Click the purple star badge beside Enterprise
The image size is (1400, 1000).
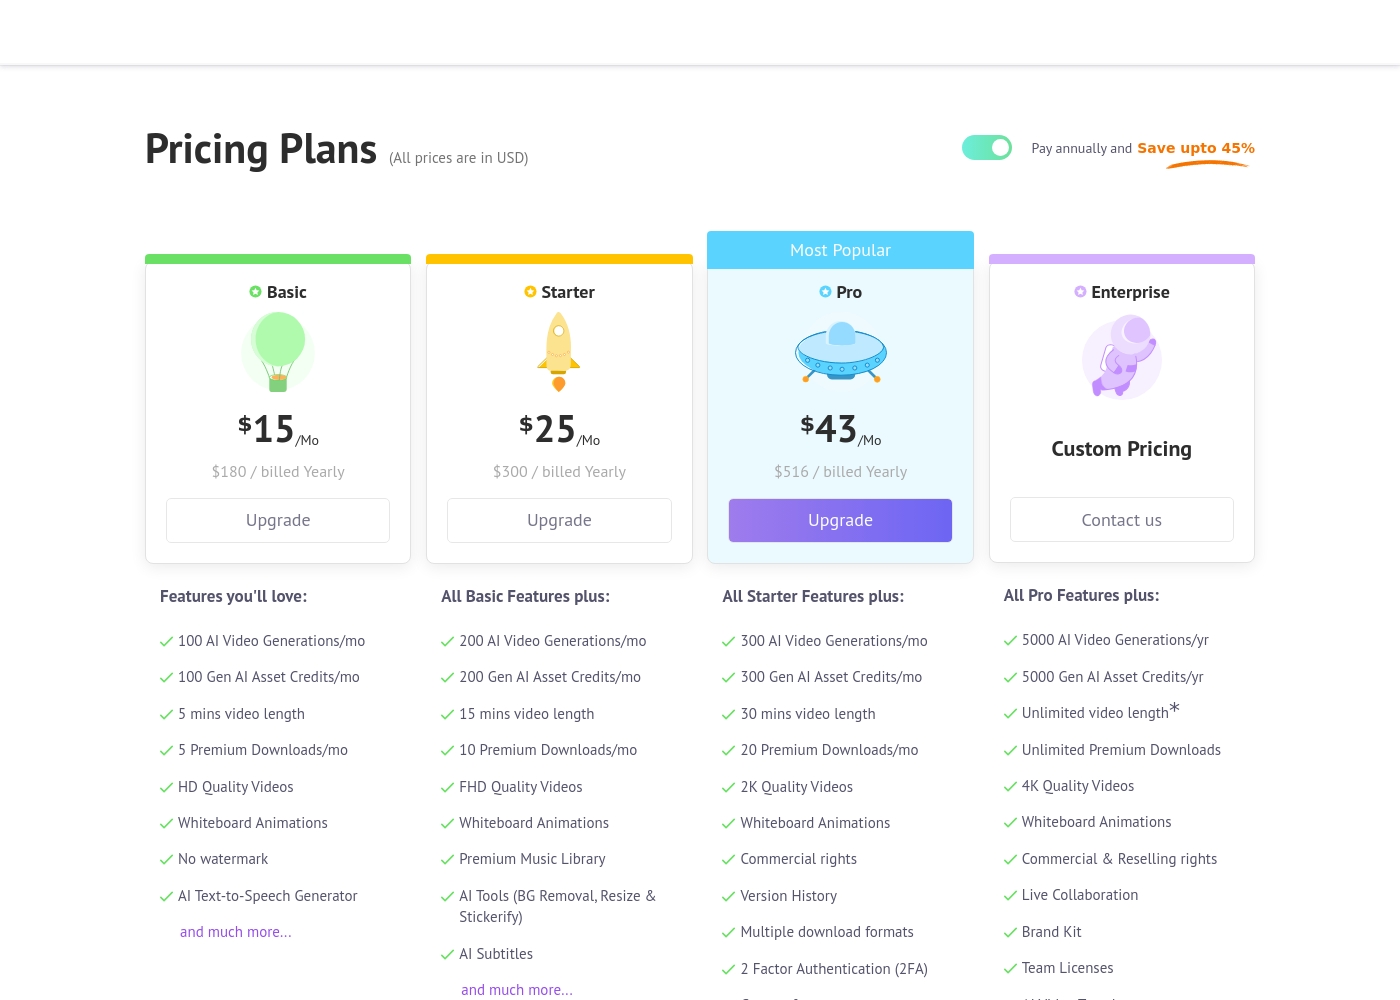tap(1080, 292)
